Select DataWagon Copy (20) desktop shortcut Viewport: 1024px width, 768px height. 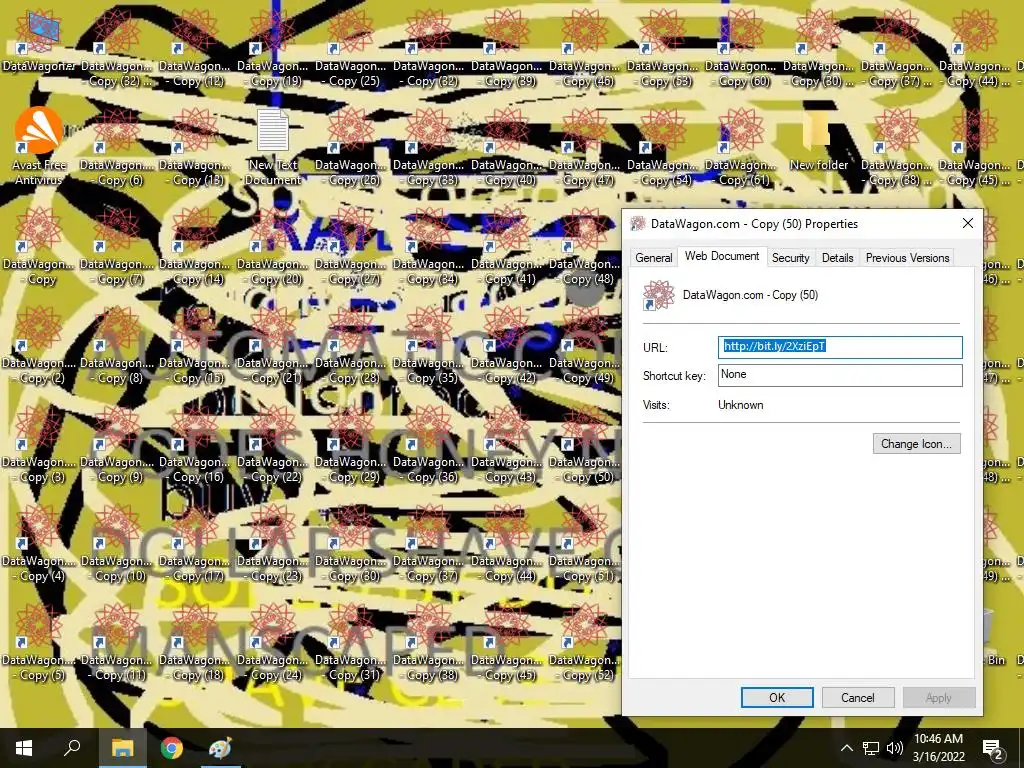coord(273,246)
